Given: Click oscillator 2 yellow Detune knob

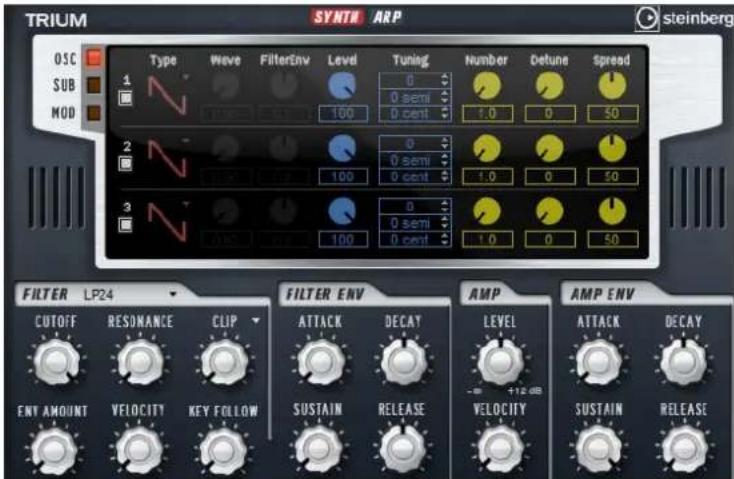Looking at the screenshot, I should pyautogui.click(x=549, y=149).
